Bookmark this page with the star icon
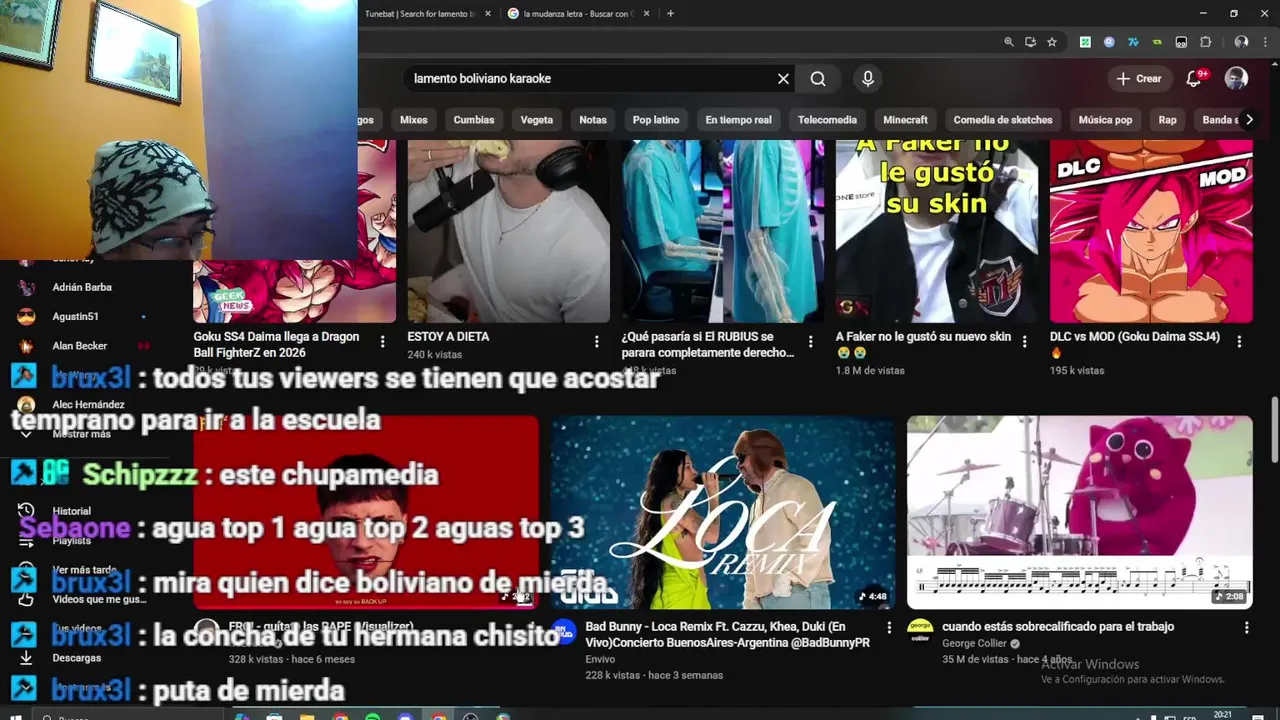This screenshot has width=1280, height=720. 1052,42
